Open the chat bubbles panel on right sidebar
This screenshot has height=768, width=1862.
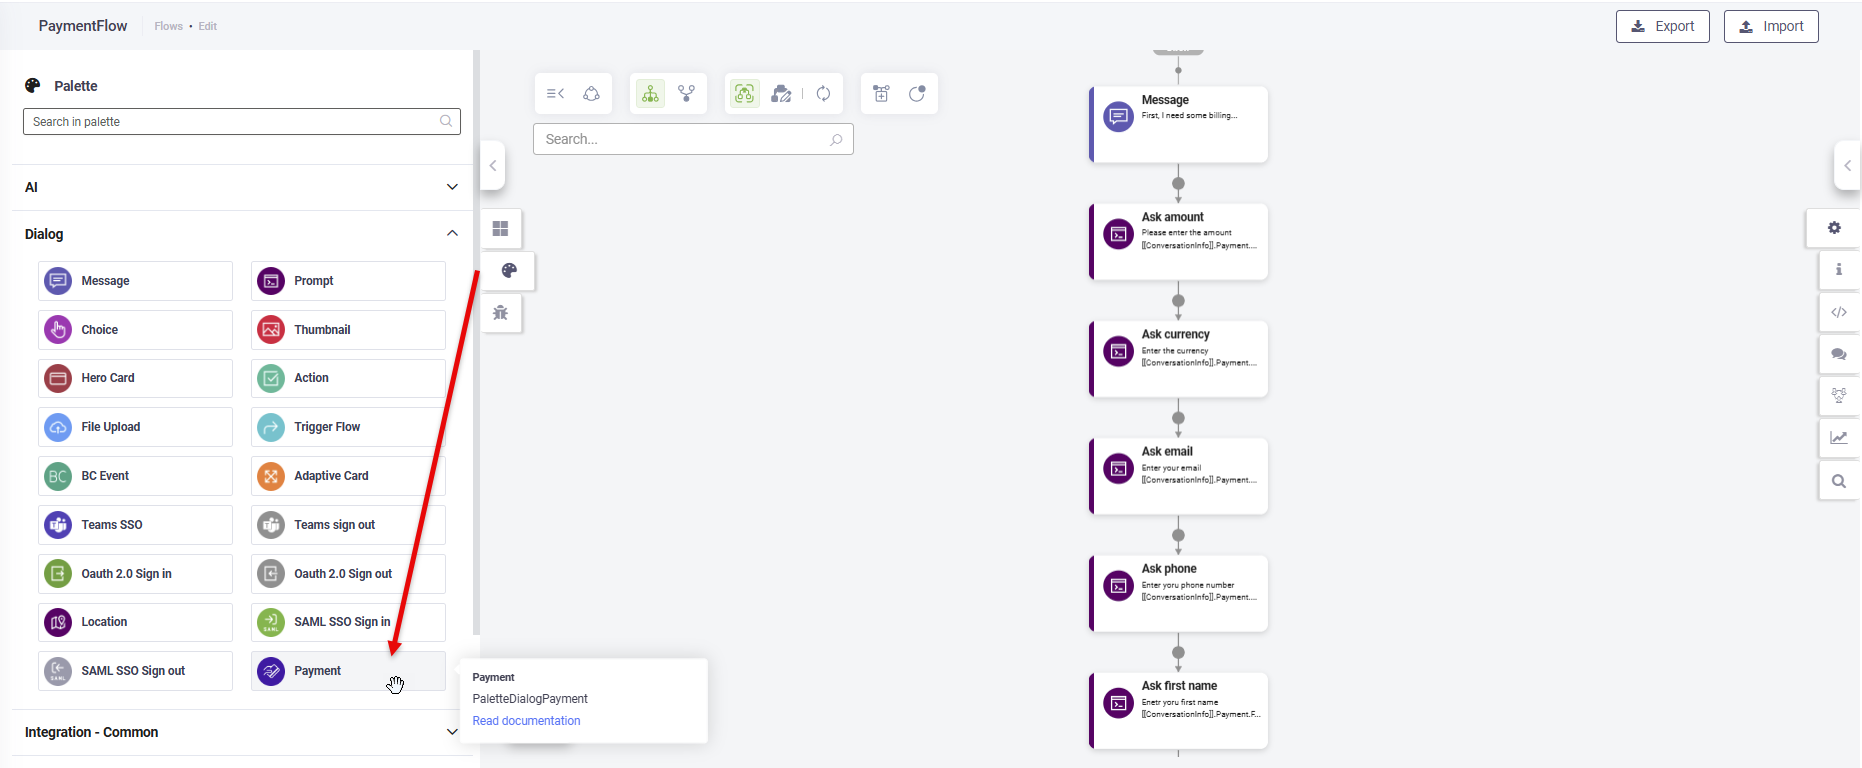(1838, 354)
